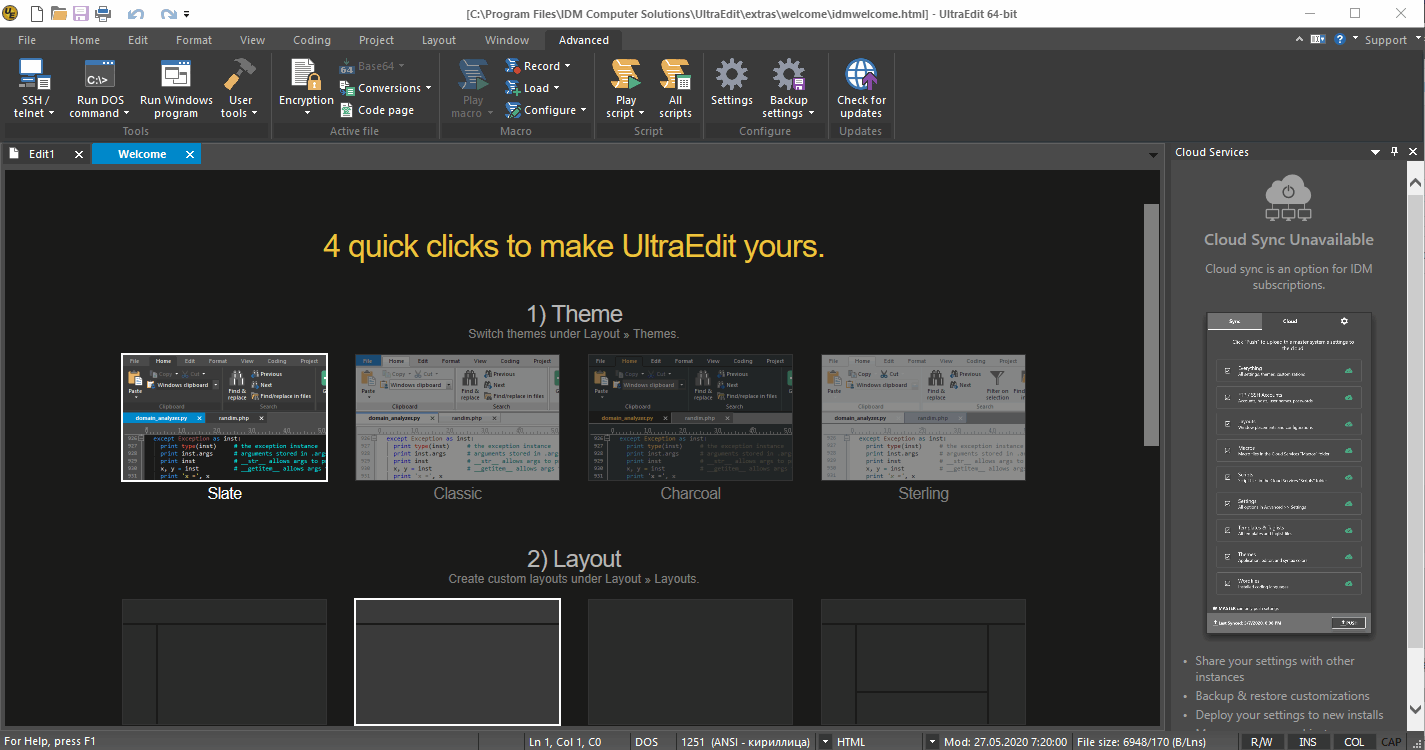
Task: Open the Window ribbon tab
Action: pos(507,40)
